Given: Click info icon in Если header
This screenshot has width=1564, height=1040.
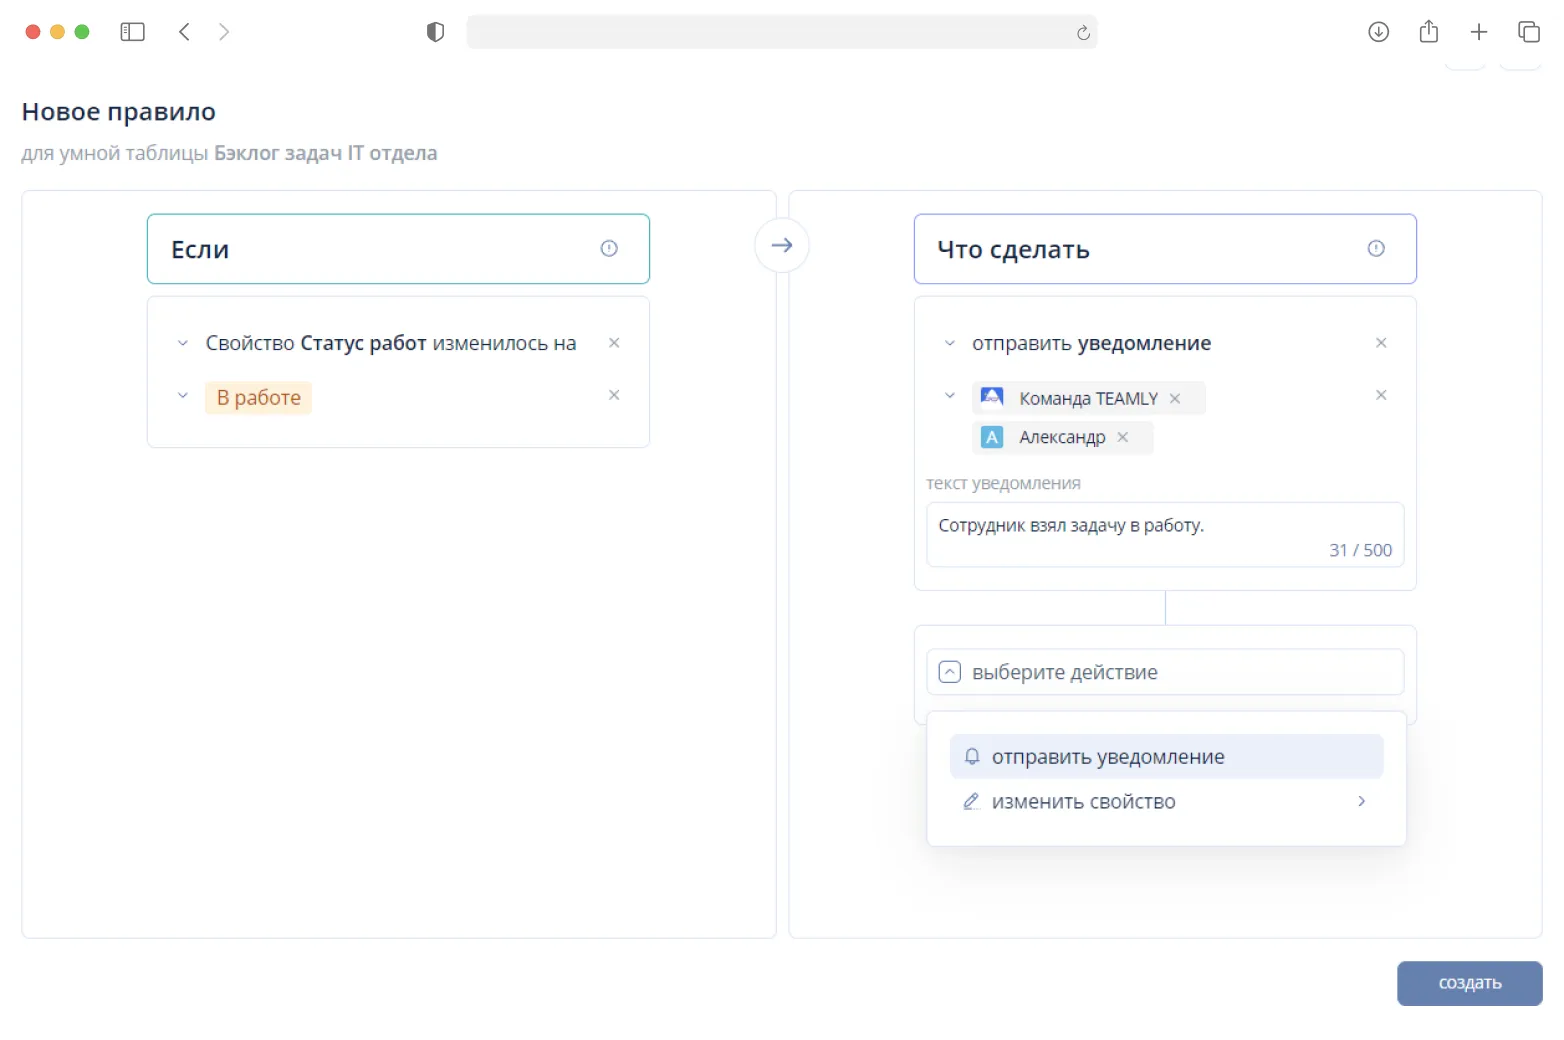Looking at the screenshot, I should (x=608, y=249).
